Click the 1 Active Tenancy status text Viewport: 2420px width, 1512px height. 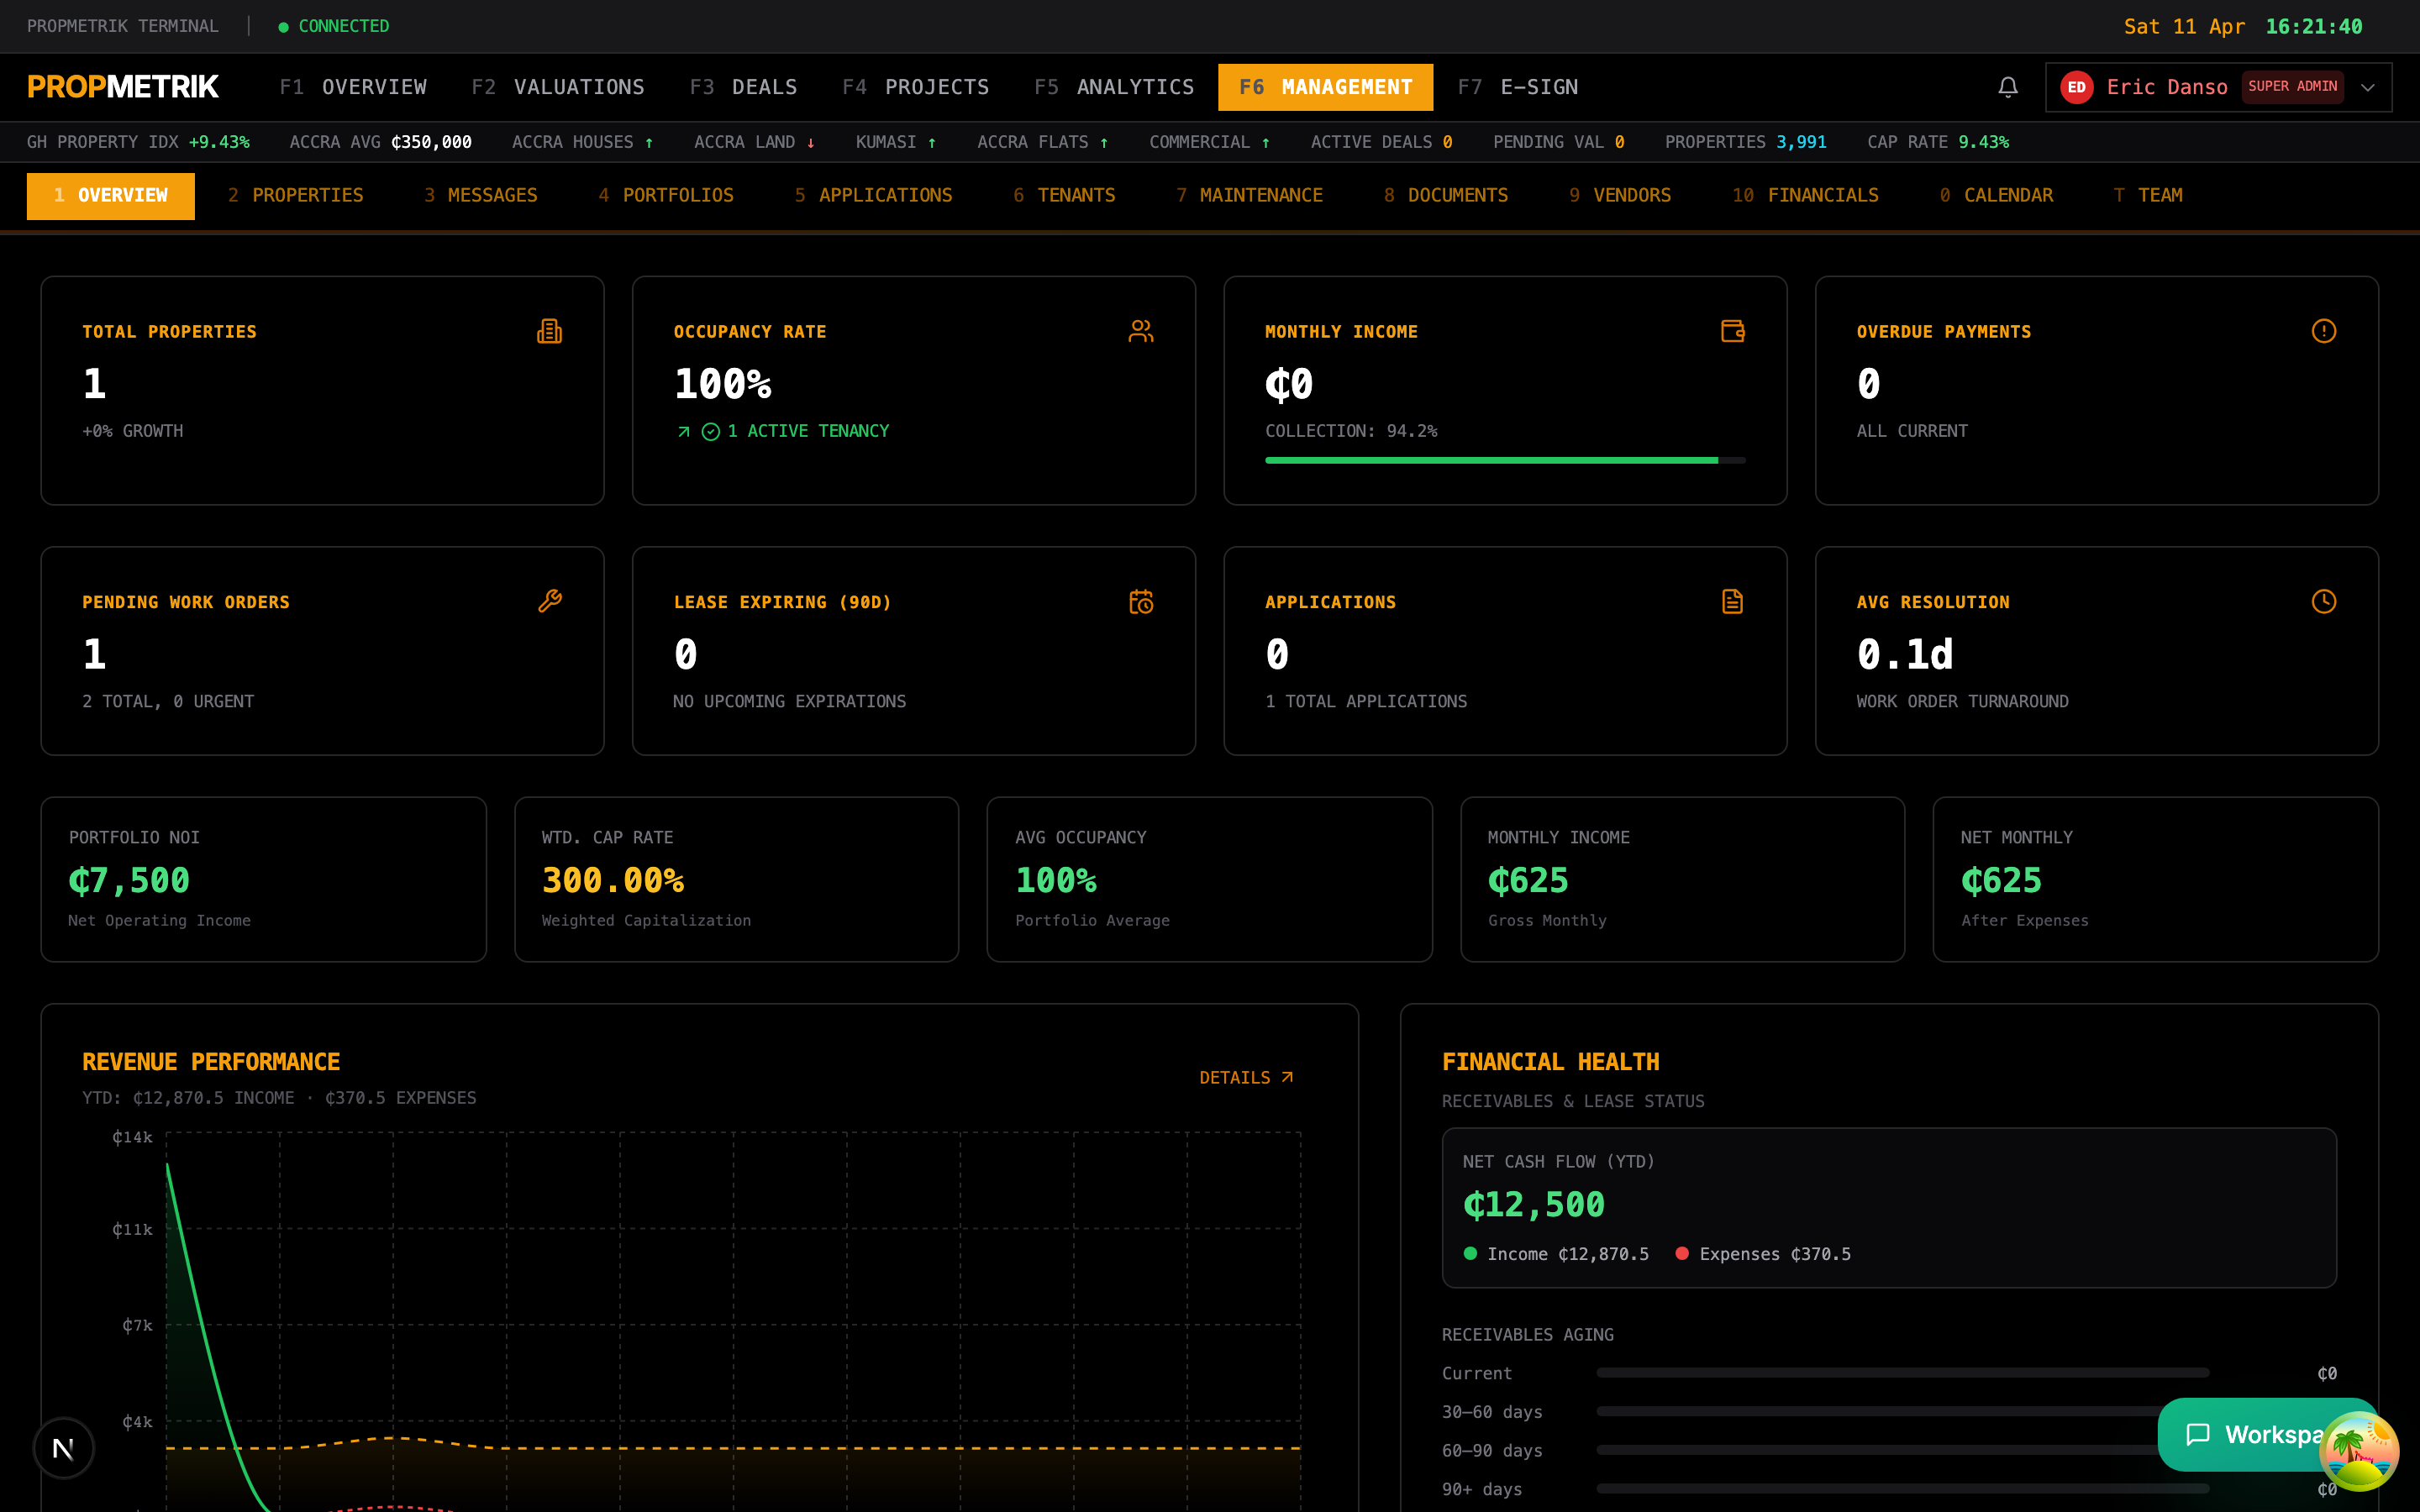pos(808,431)
